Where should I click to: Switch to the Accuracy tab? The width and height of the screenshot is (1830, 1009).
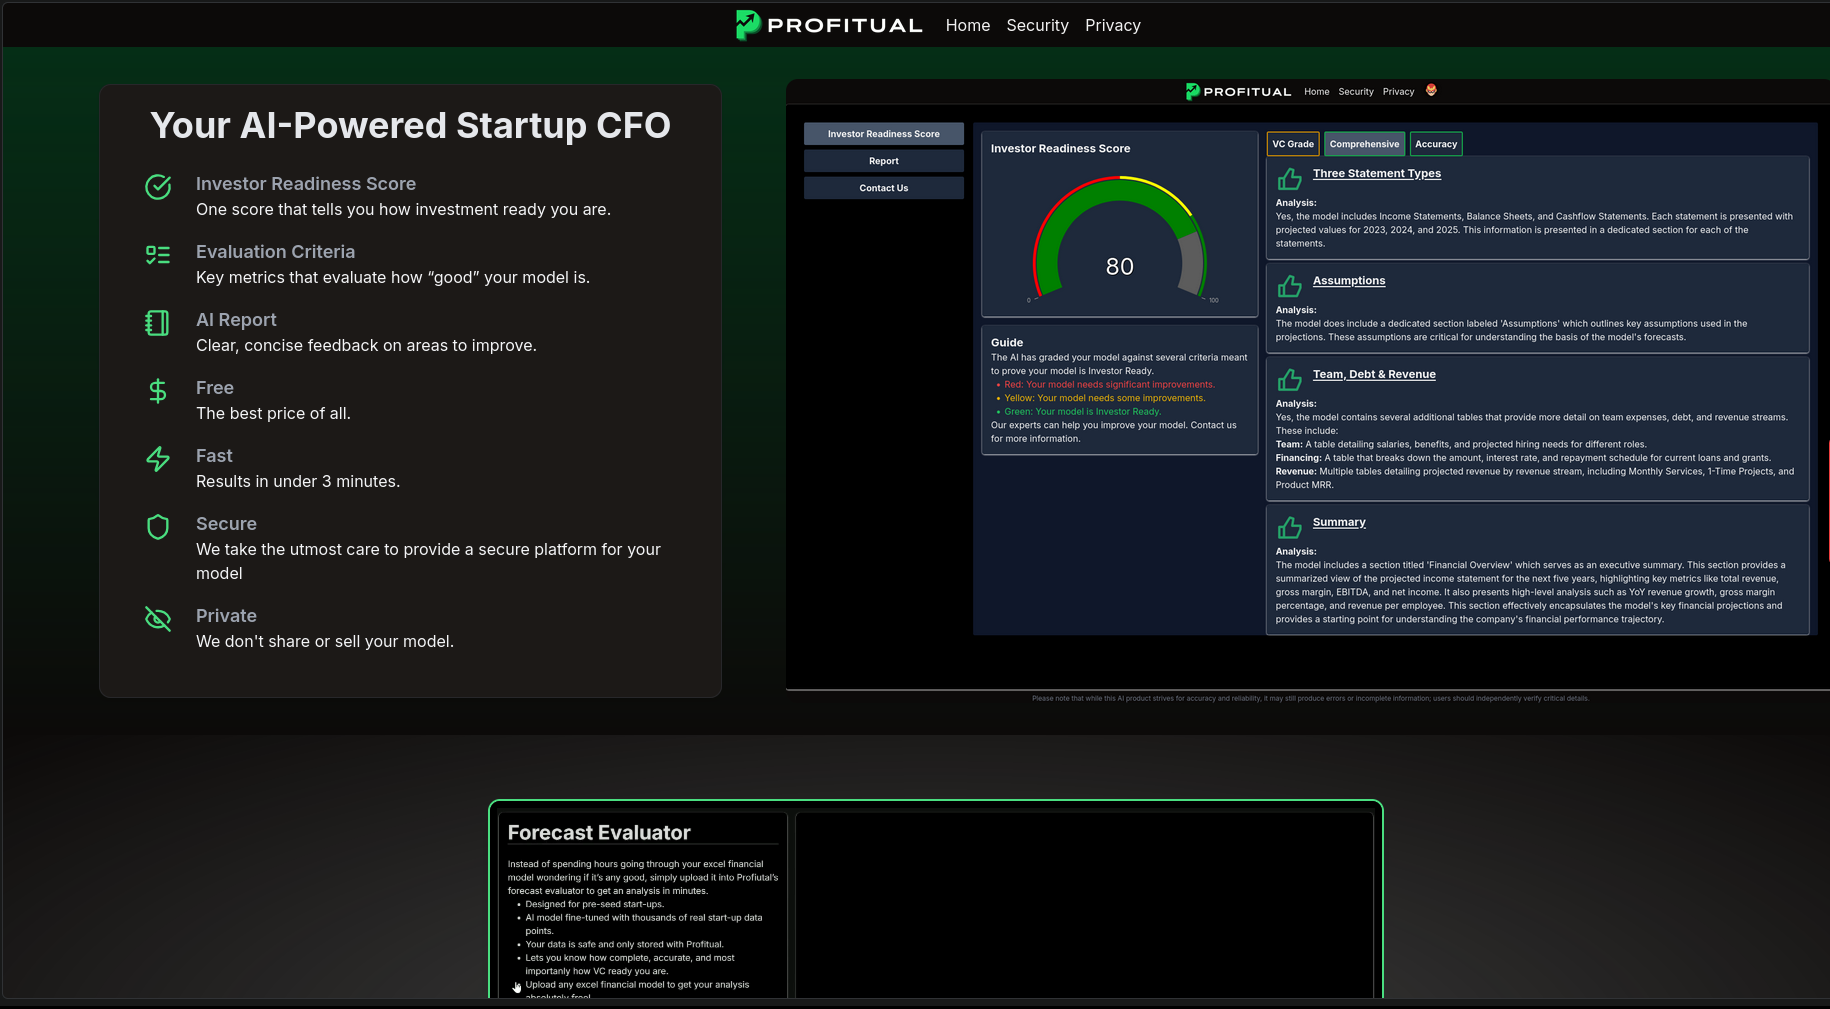coord(1436,144)
